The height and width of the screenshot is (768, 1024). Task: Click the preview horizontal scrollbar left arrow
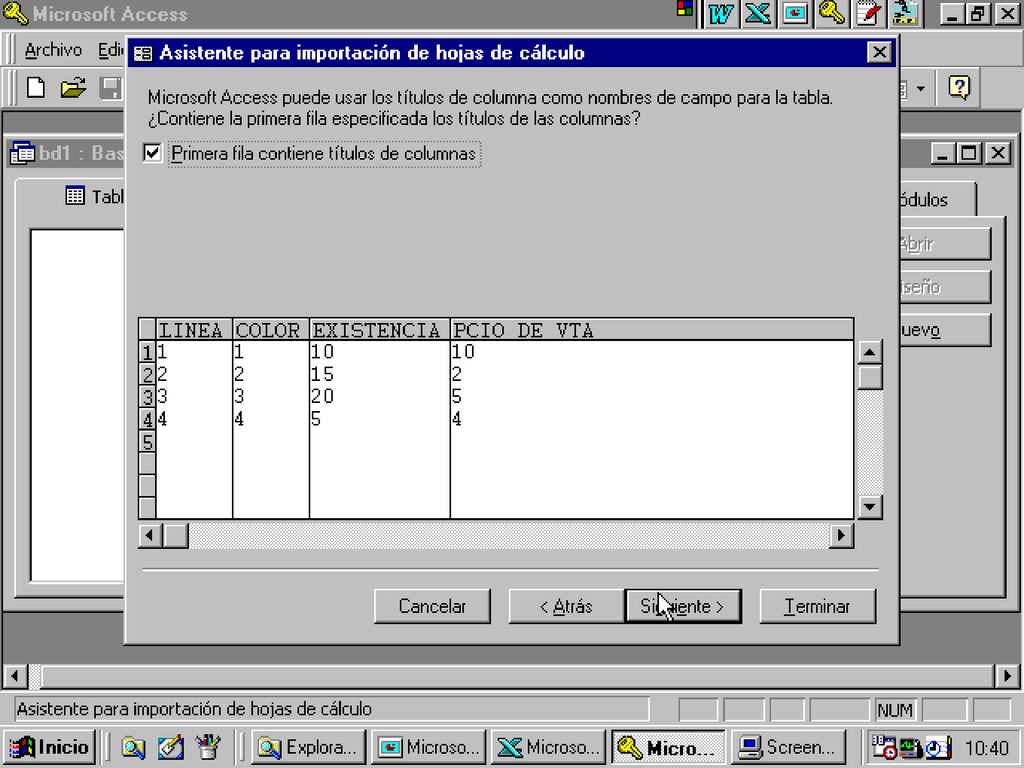[x=150, y=536]
